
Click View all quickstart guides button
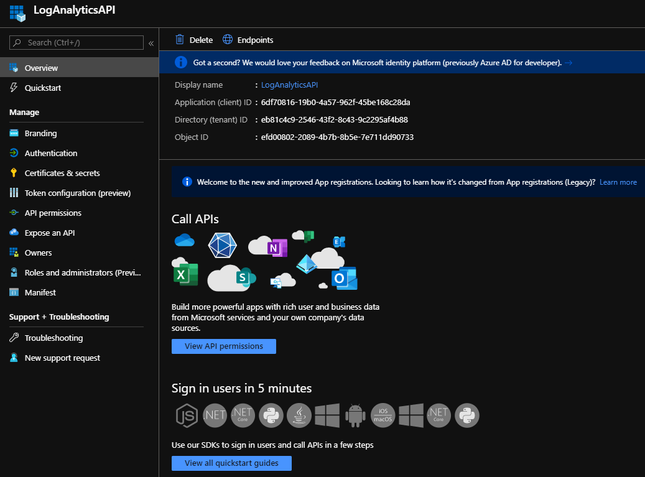(x=232, y=463)
